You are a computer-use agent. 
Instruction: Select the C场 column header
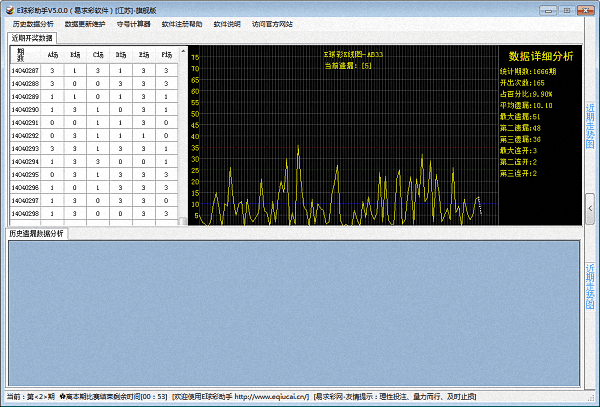pyautogui.click(x=98, y=55)
